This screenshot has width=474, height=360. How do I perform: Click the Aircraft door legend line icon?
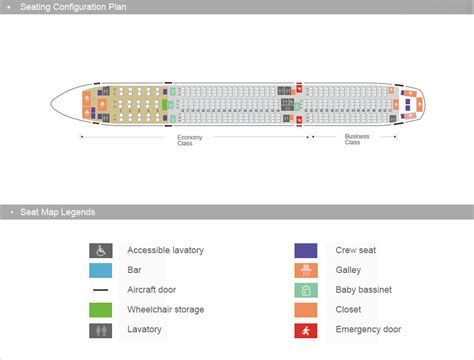101,290
